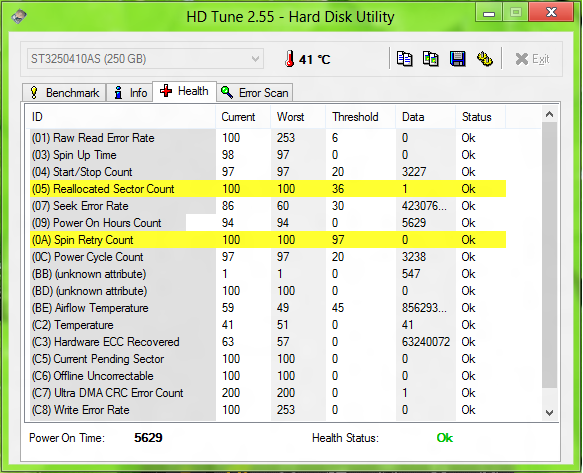Click the Power On Time value 5629

coord(148,438)
